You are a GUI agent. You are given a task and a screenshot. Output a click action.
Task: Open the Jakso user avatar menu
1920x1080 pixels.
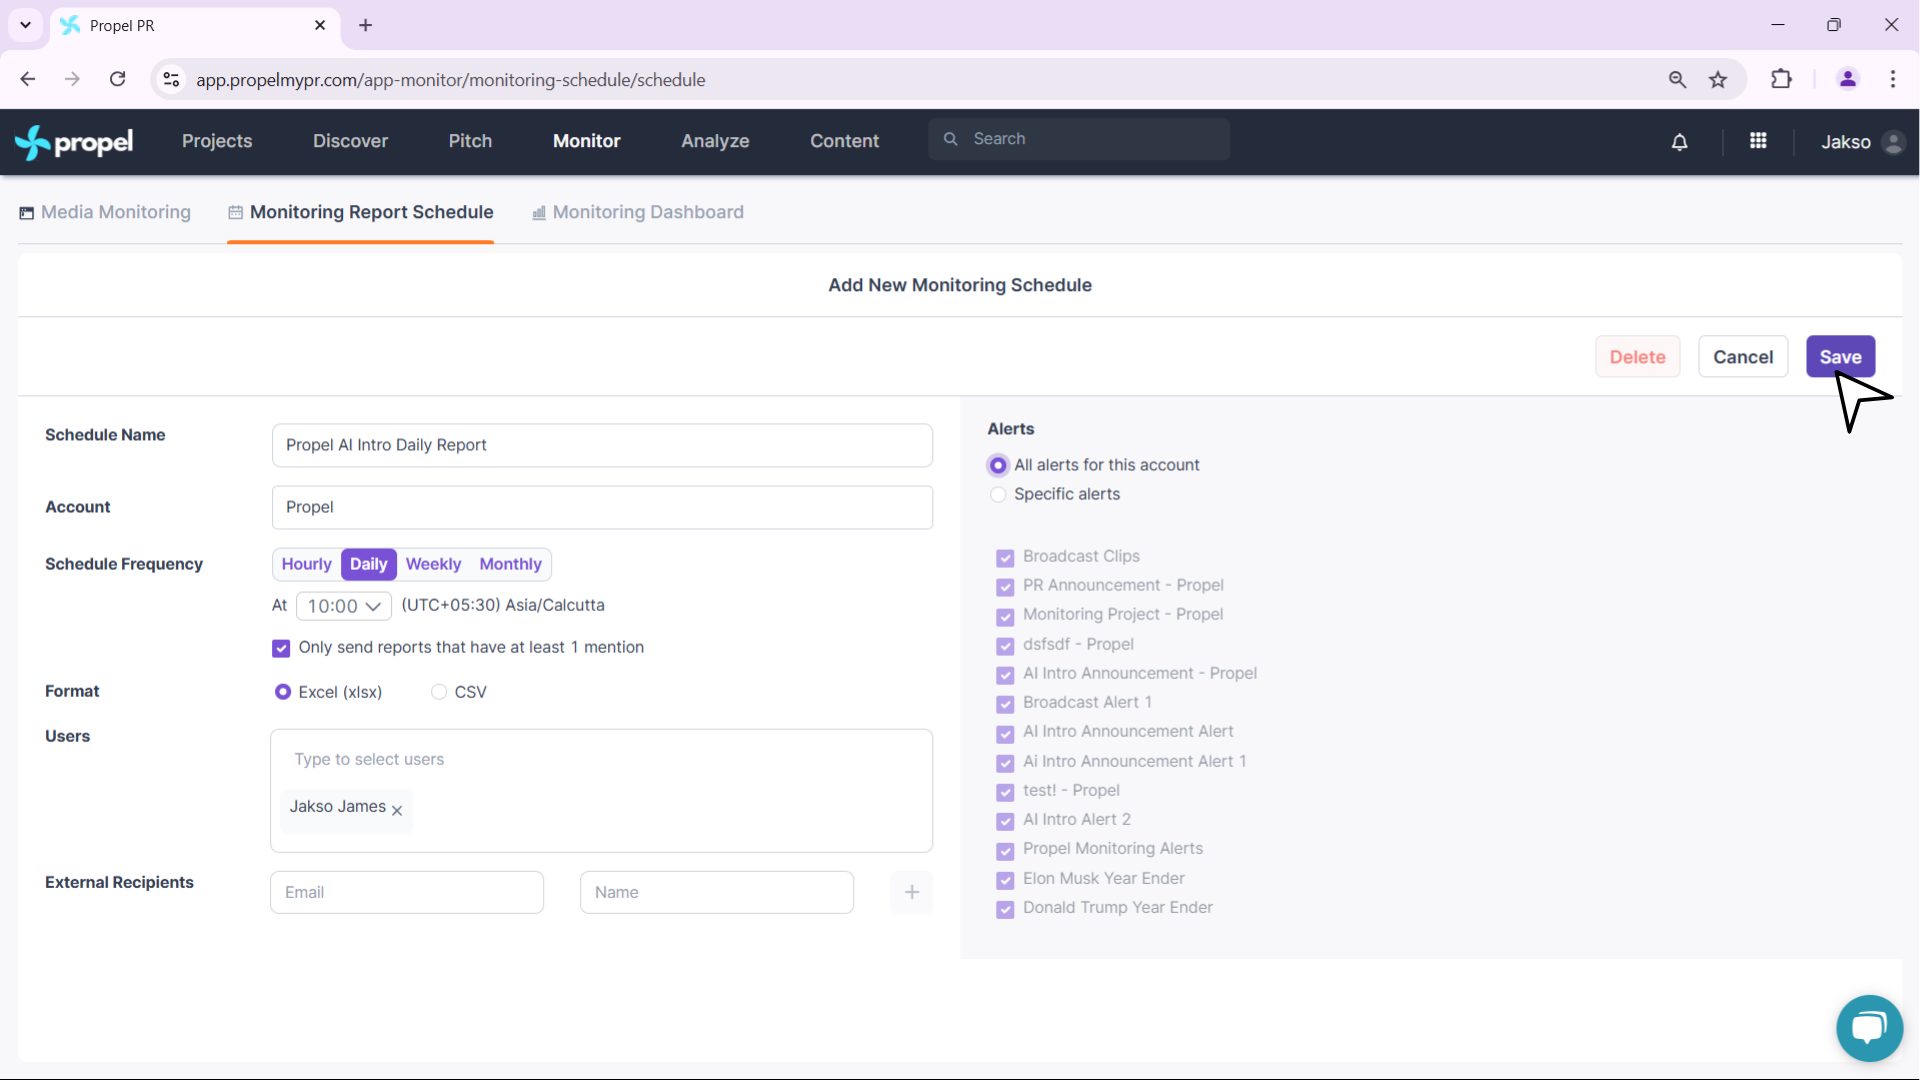(1892, 142)
